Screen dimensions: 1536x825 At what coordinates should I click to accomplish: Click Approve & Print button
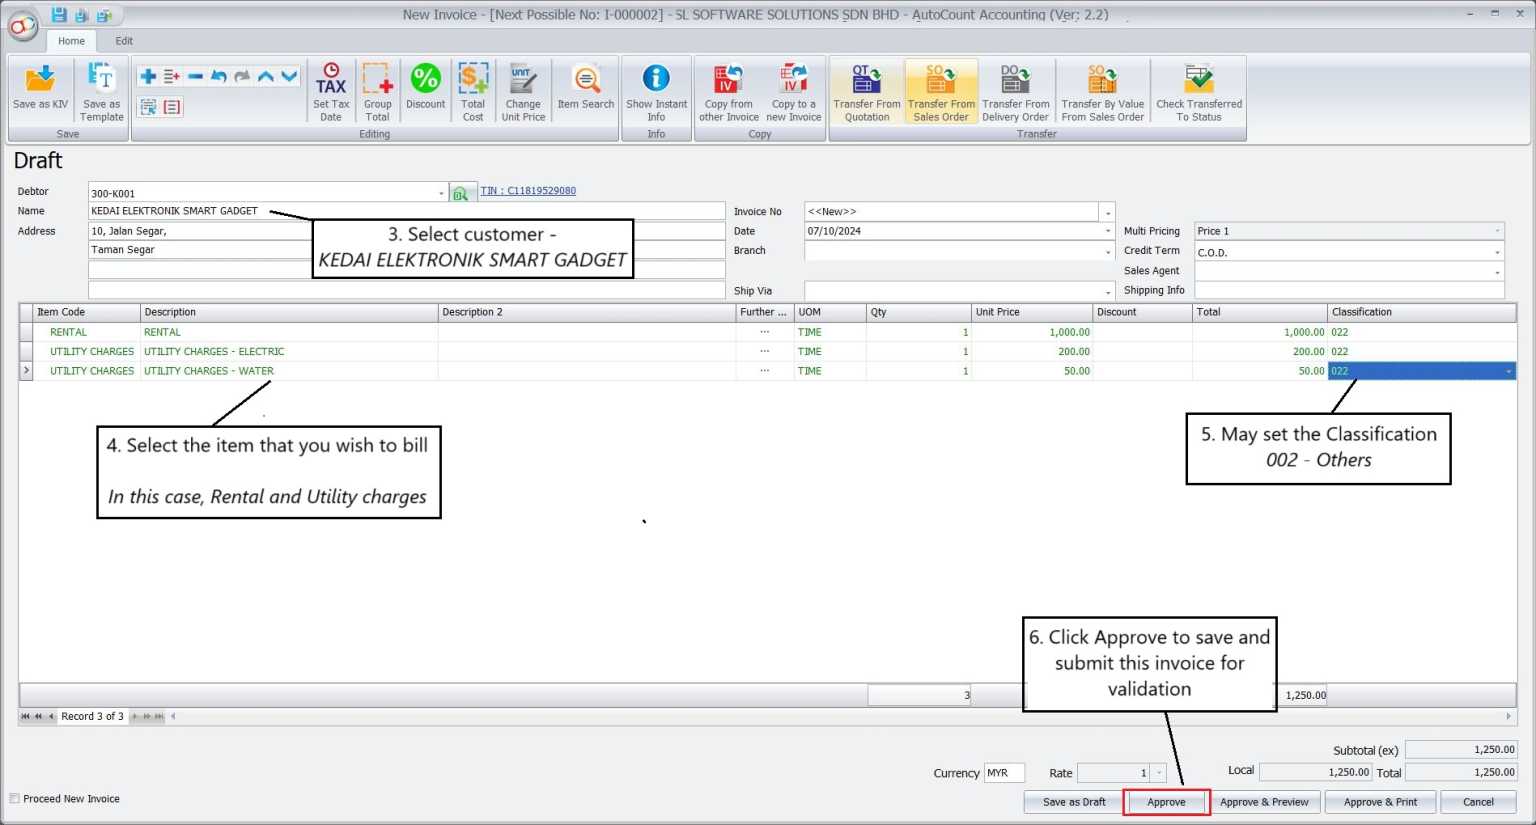1380,802
